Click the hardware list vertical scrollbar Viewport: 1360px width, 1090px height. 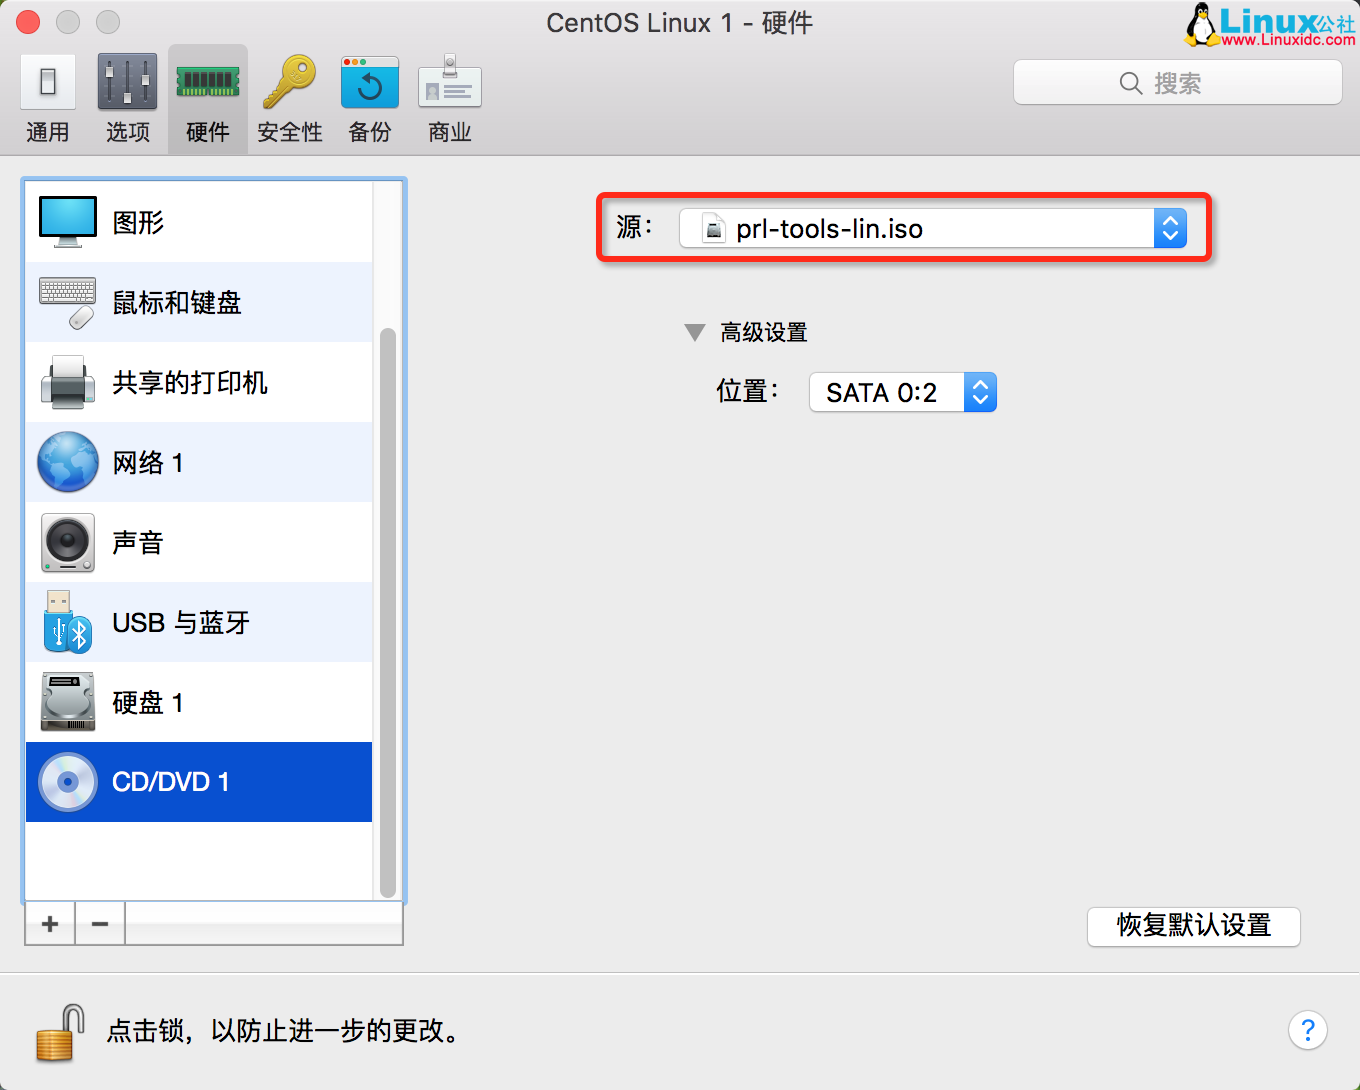[388, 612]
